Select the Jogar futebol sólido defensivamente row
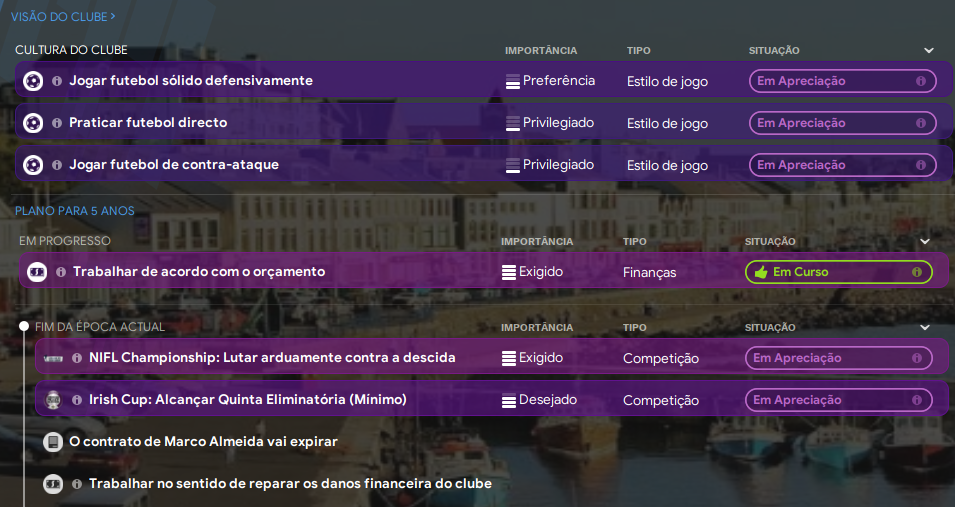The width and height of the screenshot is (955, 507). 484,80
